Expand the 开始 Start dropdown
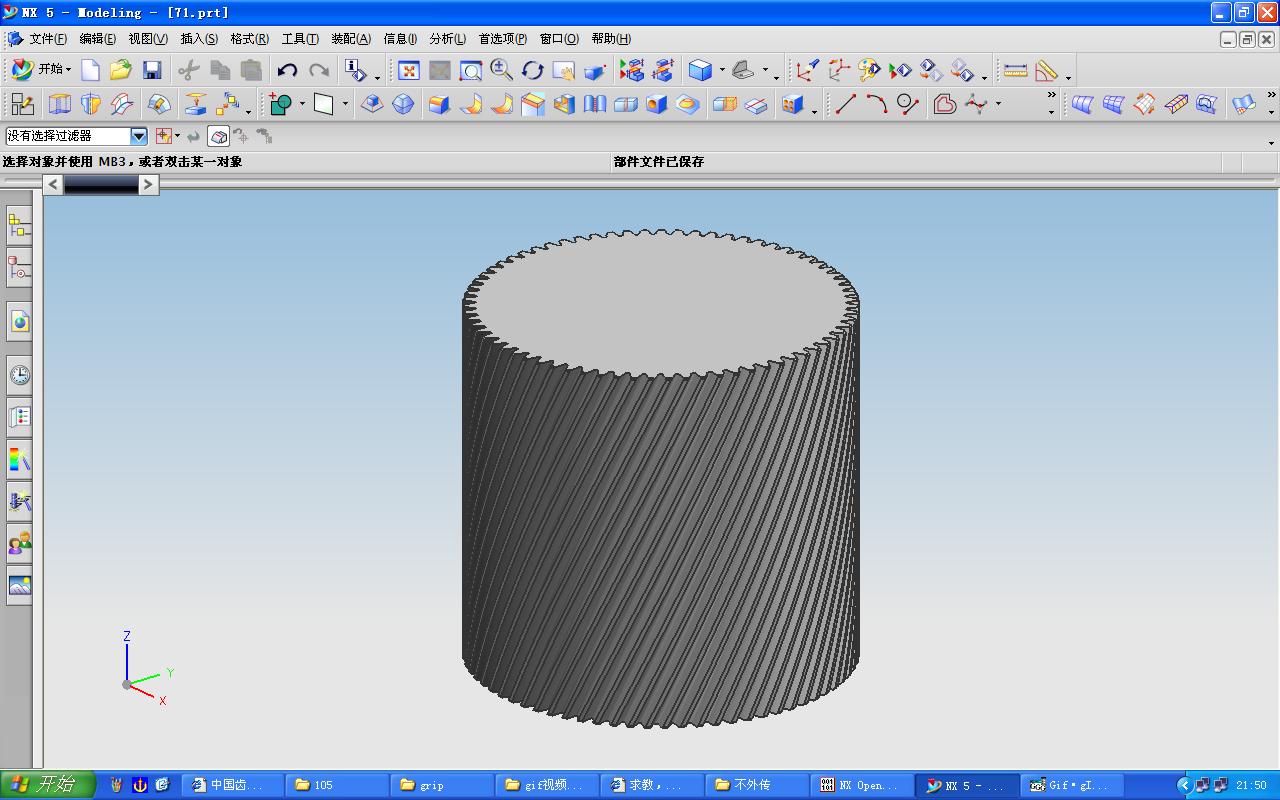Screen dimensions: 1280x800 41,70
